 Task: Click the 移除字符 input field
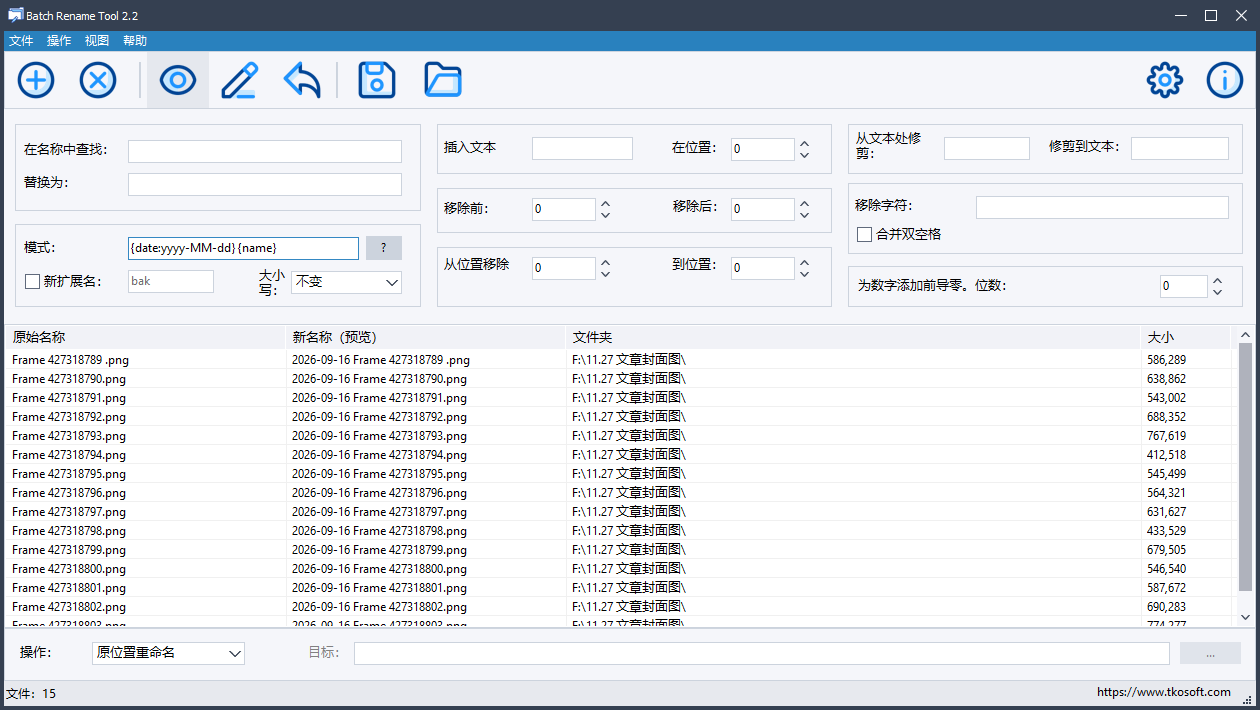click(x=1102, y=207)
